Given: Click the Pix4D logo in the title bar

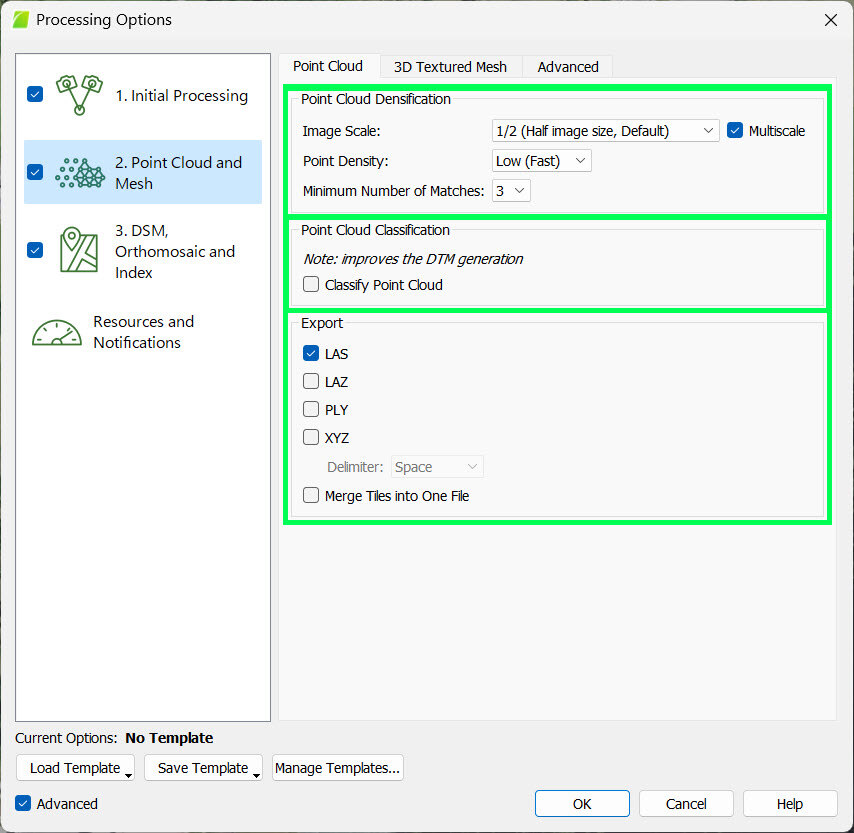Looking at the screenshot, I should click(20, 18).
